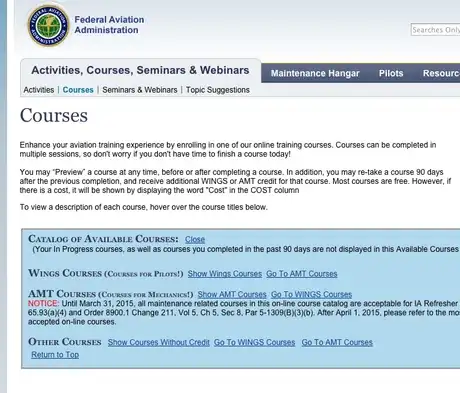The image size is (460, 393).
Task: Click the Wings Courses section heading
Action: click(106, 273)
